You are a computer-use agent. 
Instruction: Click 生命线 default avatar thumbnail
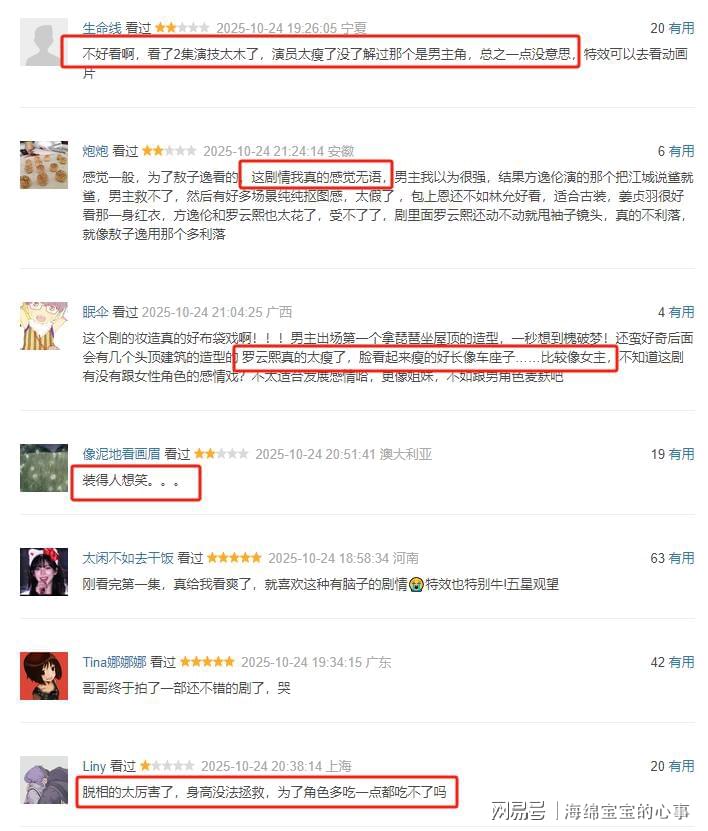pyautogui.click(x=44, y=42)
